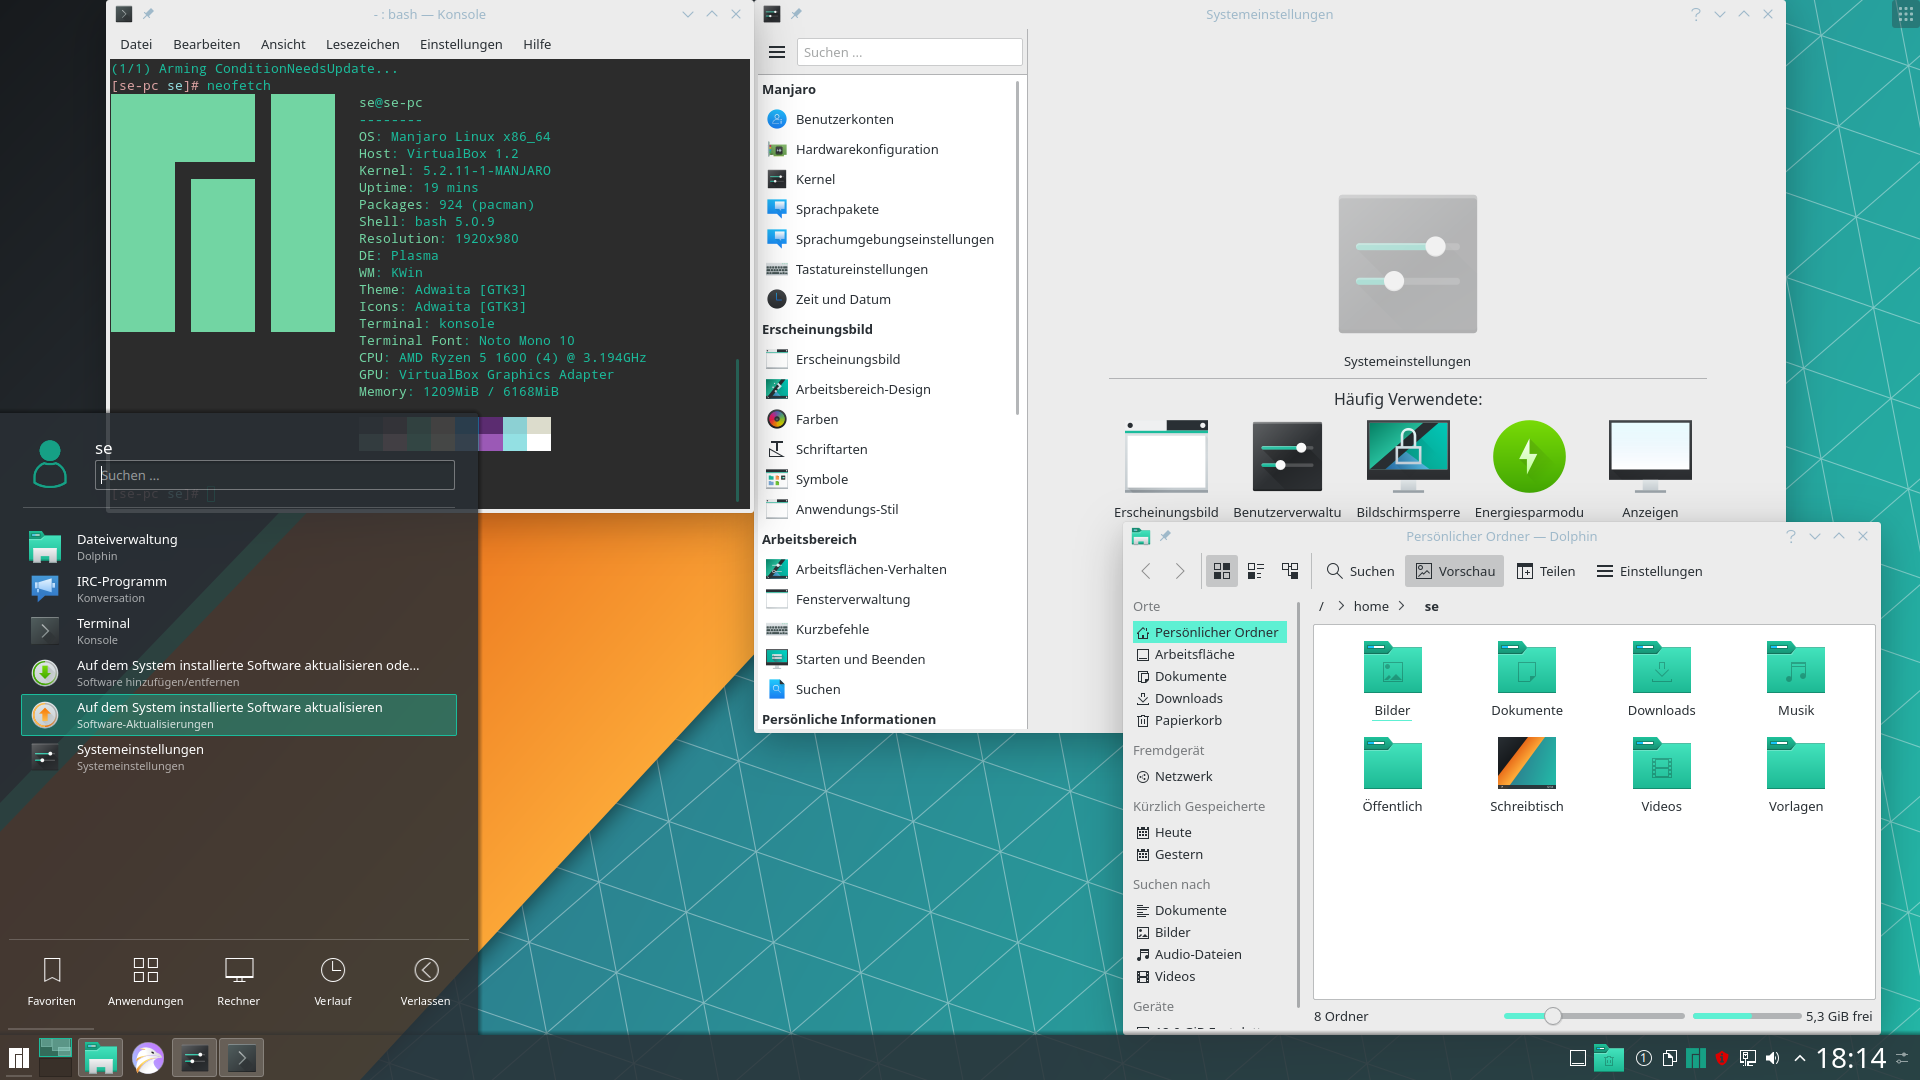This screenshot has height=1080, width=1920.
Task: Click home in Dolphin breadcrumb path
Action: 1371,606
